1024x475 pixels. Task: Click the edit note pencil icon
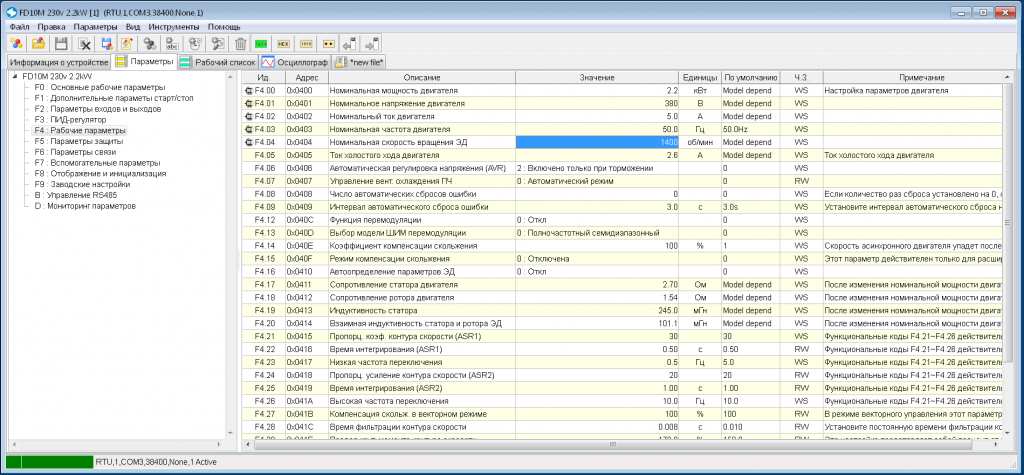pyautogui.click(x=128, y=44)
